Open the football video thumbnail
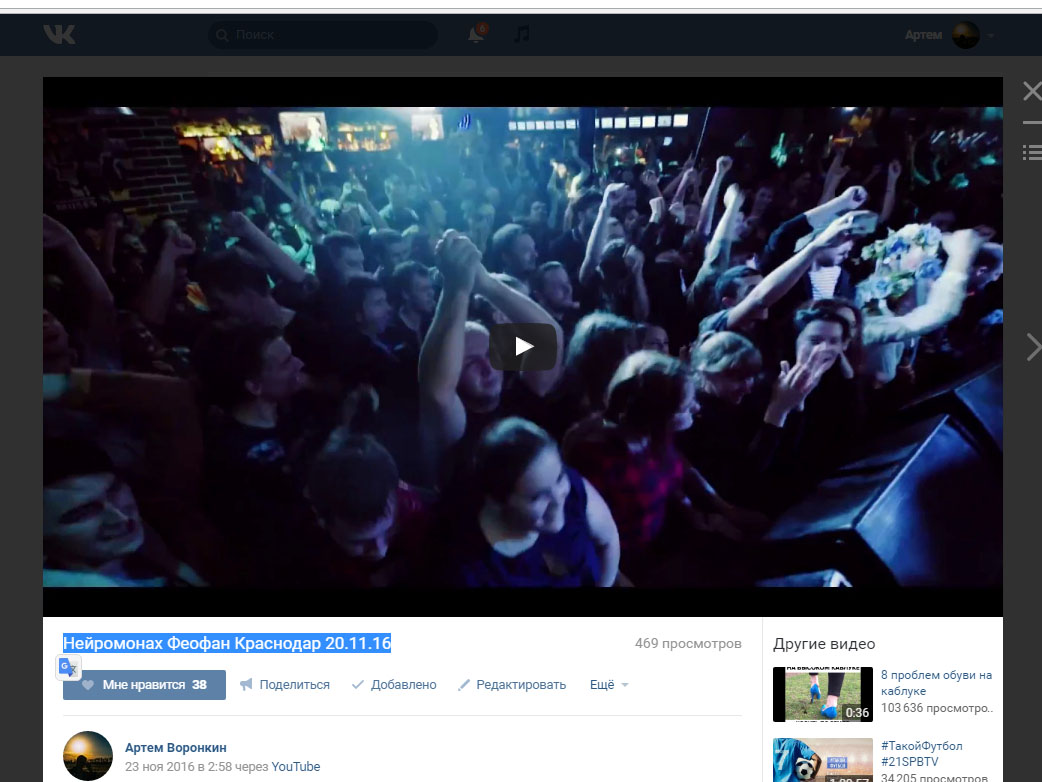The width and height of the screenshot is (1042, 782). (823, 760)
